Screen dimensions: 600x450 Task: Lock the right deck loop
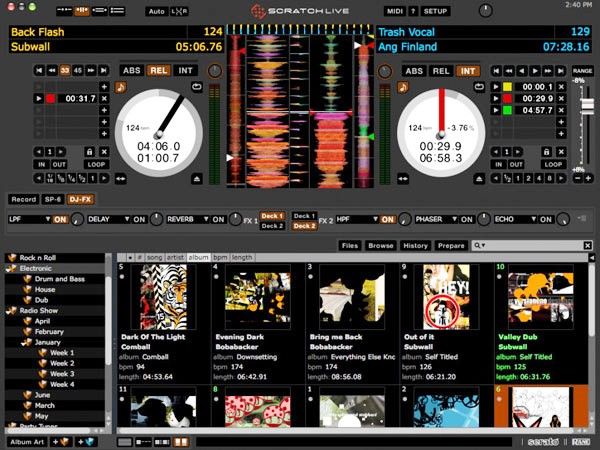tap(546, 152)
